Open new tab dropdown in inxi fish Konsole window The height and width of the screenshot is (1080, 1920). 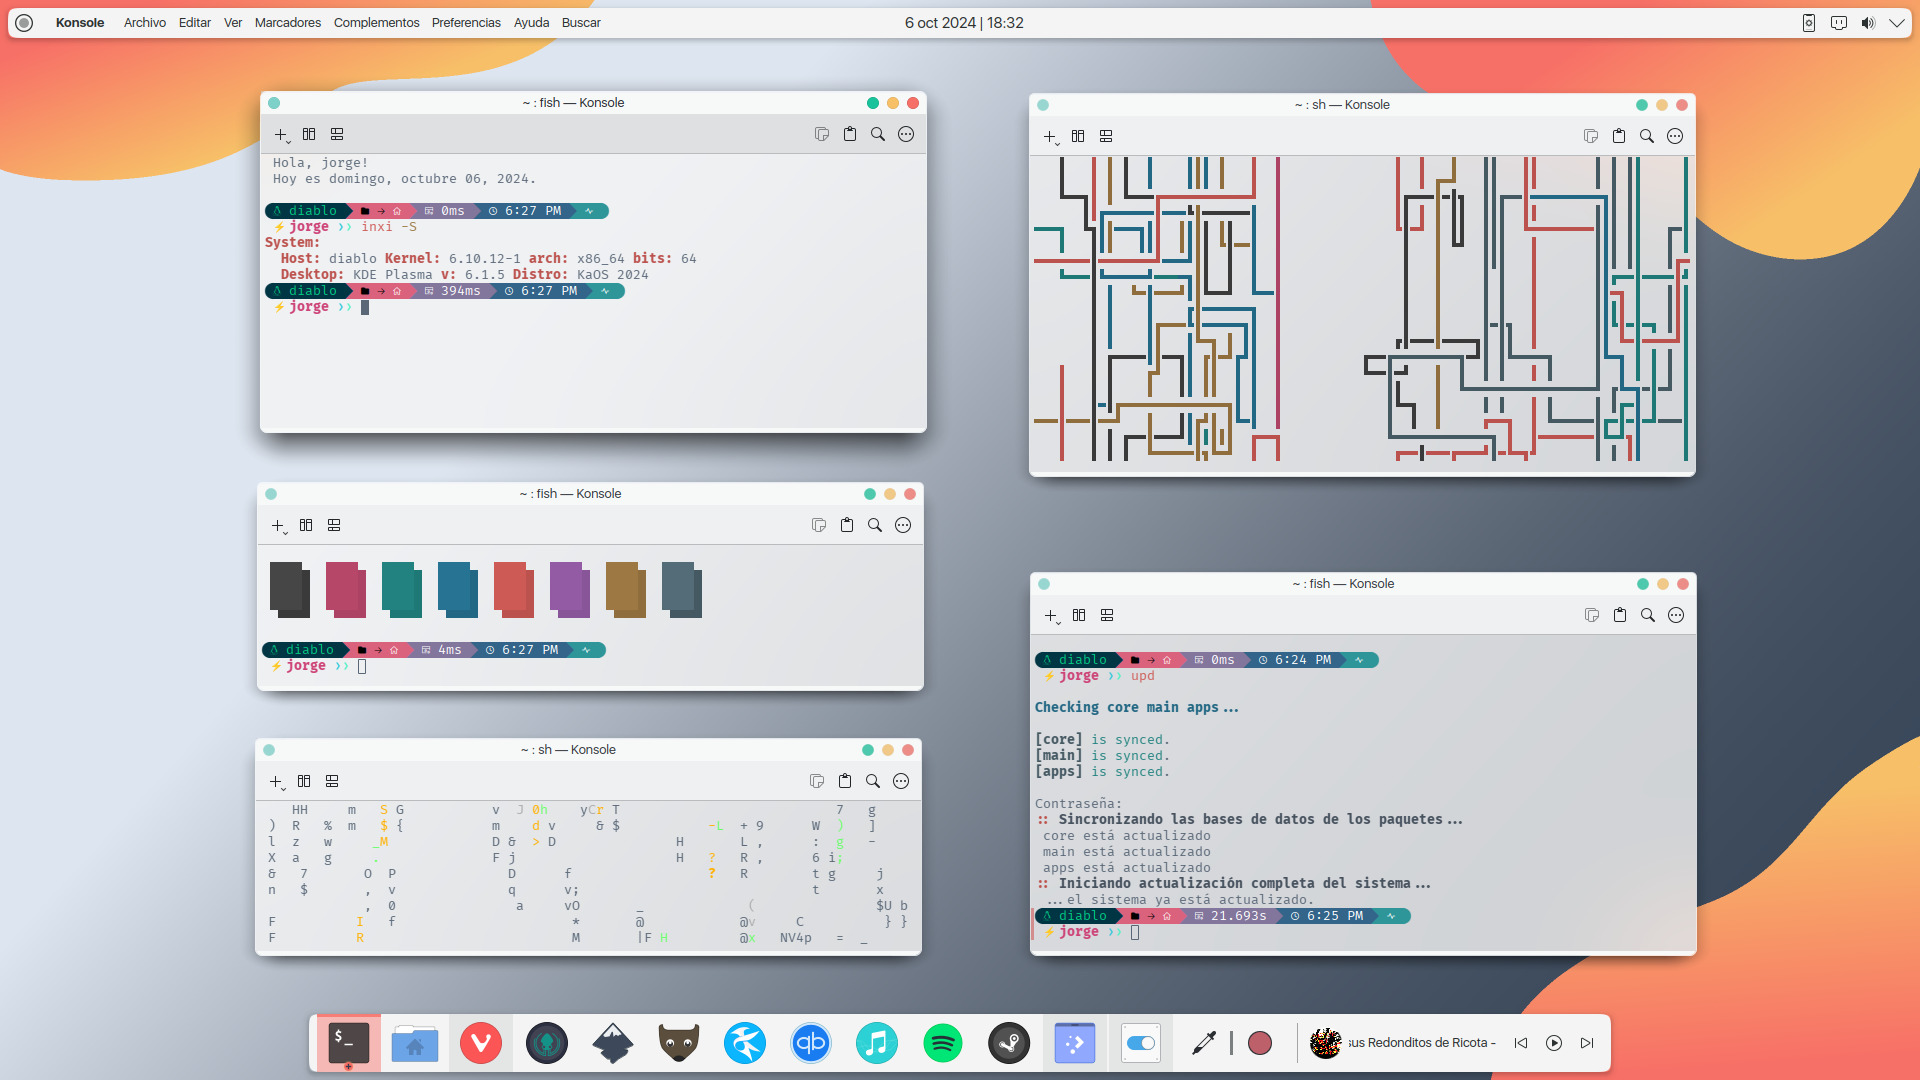click(x=282, y=135)
